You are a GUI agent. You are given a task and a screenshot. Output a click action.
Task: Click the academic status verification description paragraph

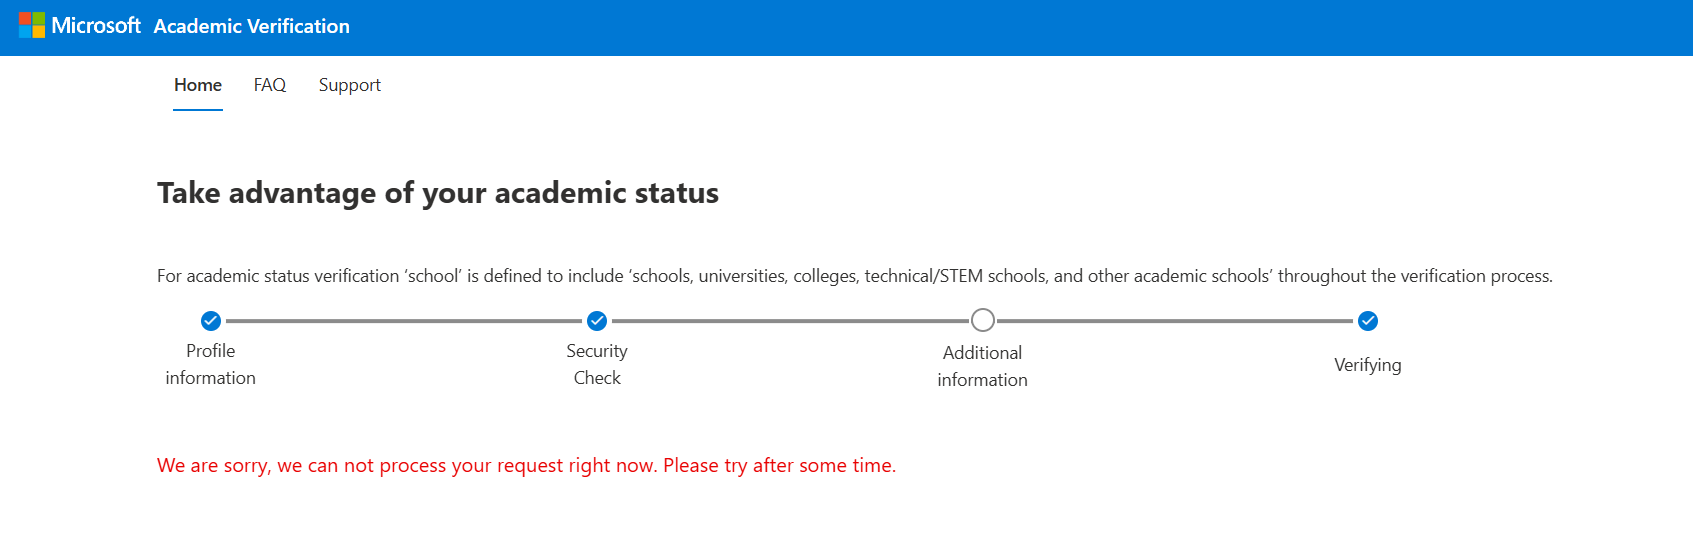click(855, 276)
